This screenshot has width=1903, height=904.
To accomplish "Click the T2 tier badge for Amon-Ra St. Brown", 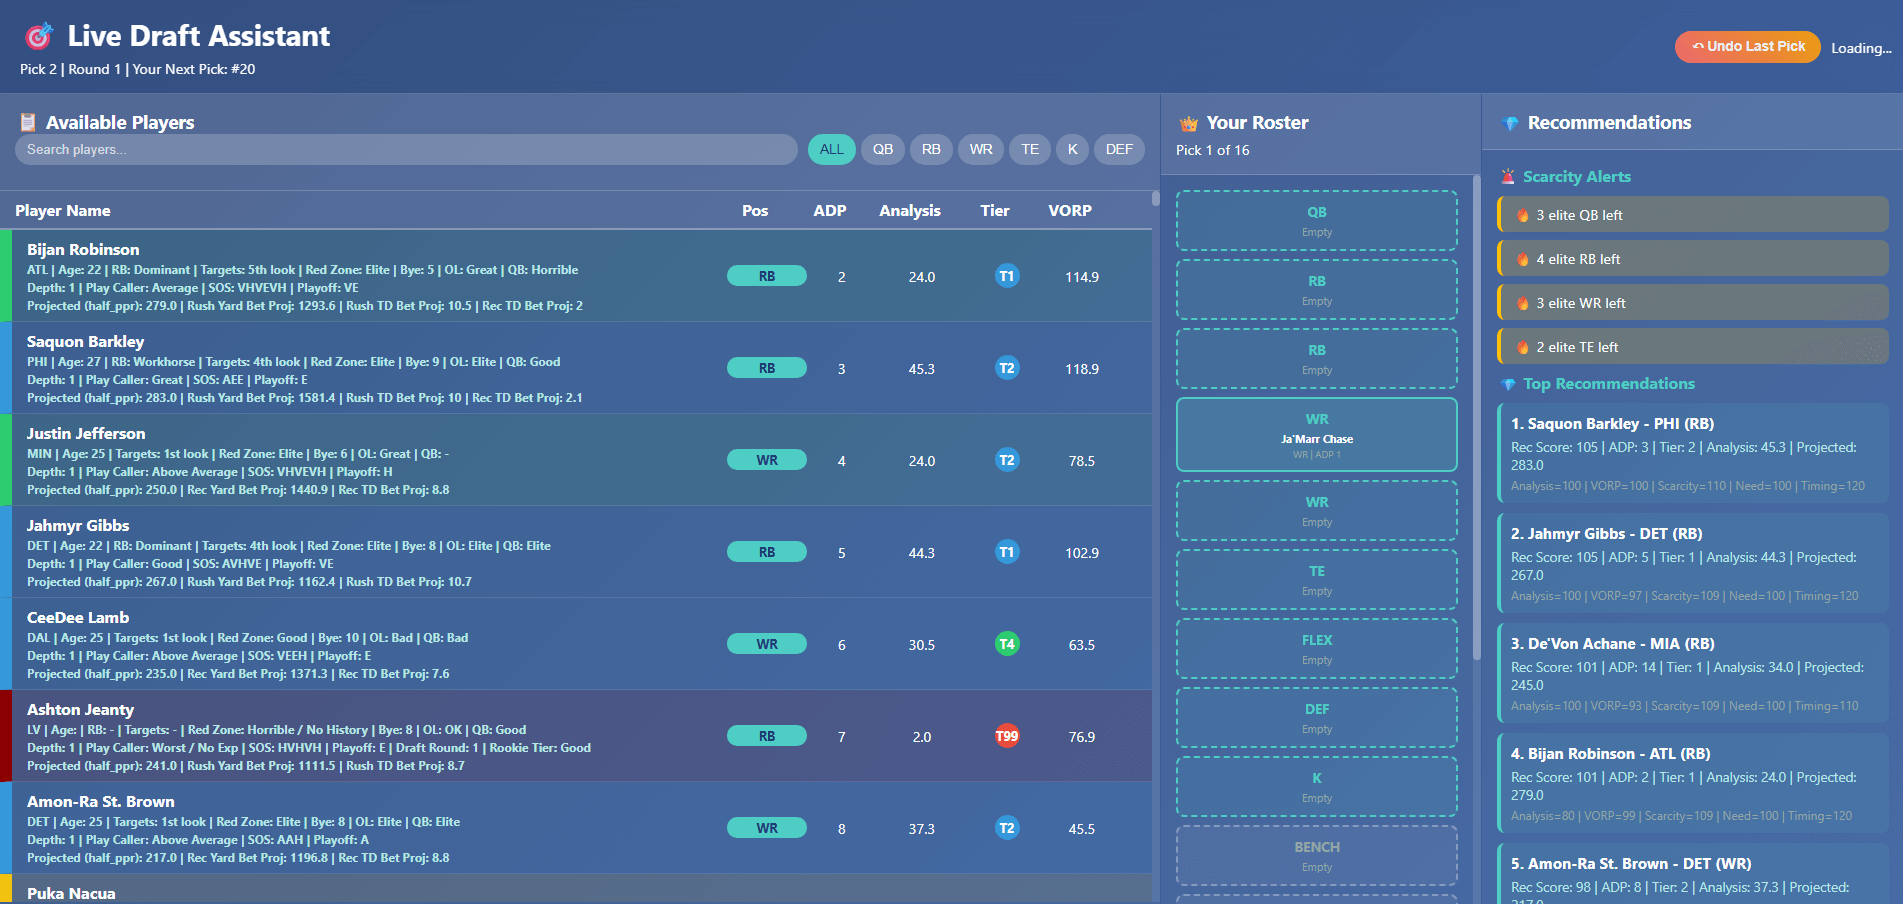I will coord(1007,828).
